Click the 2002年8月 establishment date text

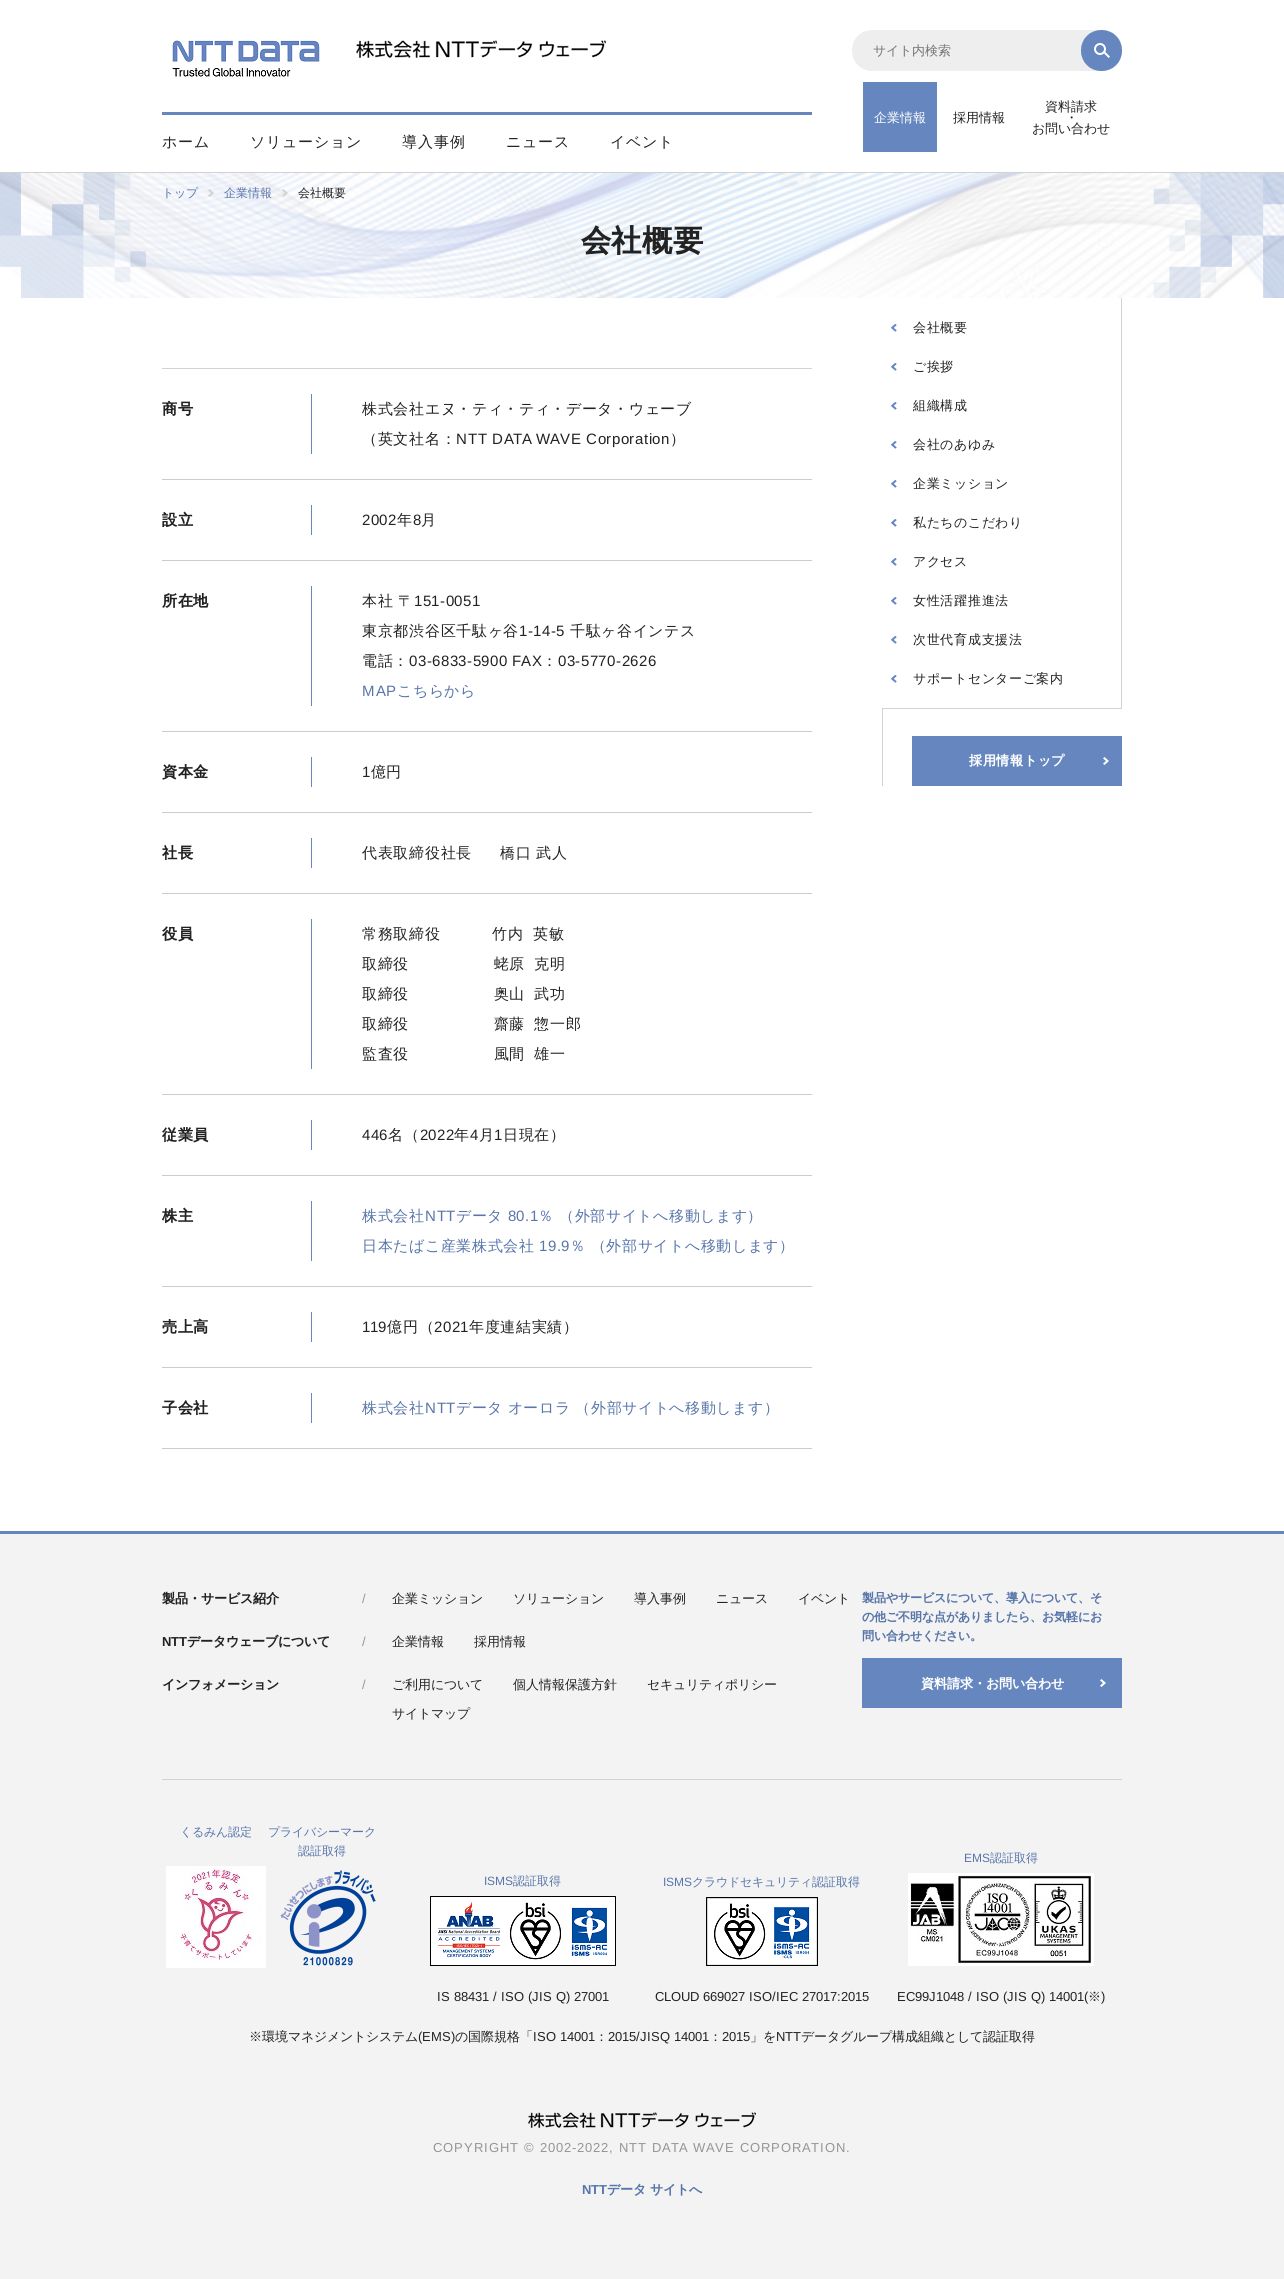pyautogui.click(x=398, y=520)
